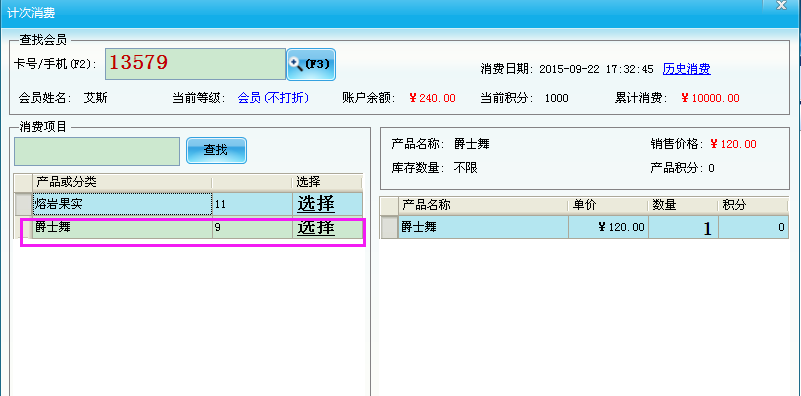Screen dimensions: 801x396
Task: Click the ￥120.00 unit price cell
Action: click(x=608, y=227)
